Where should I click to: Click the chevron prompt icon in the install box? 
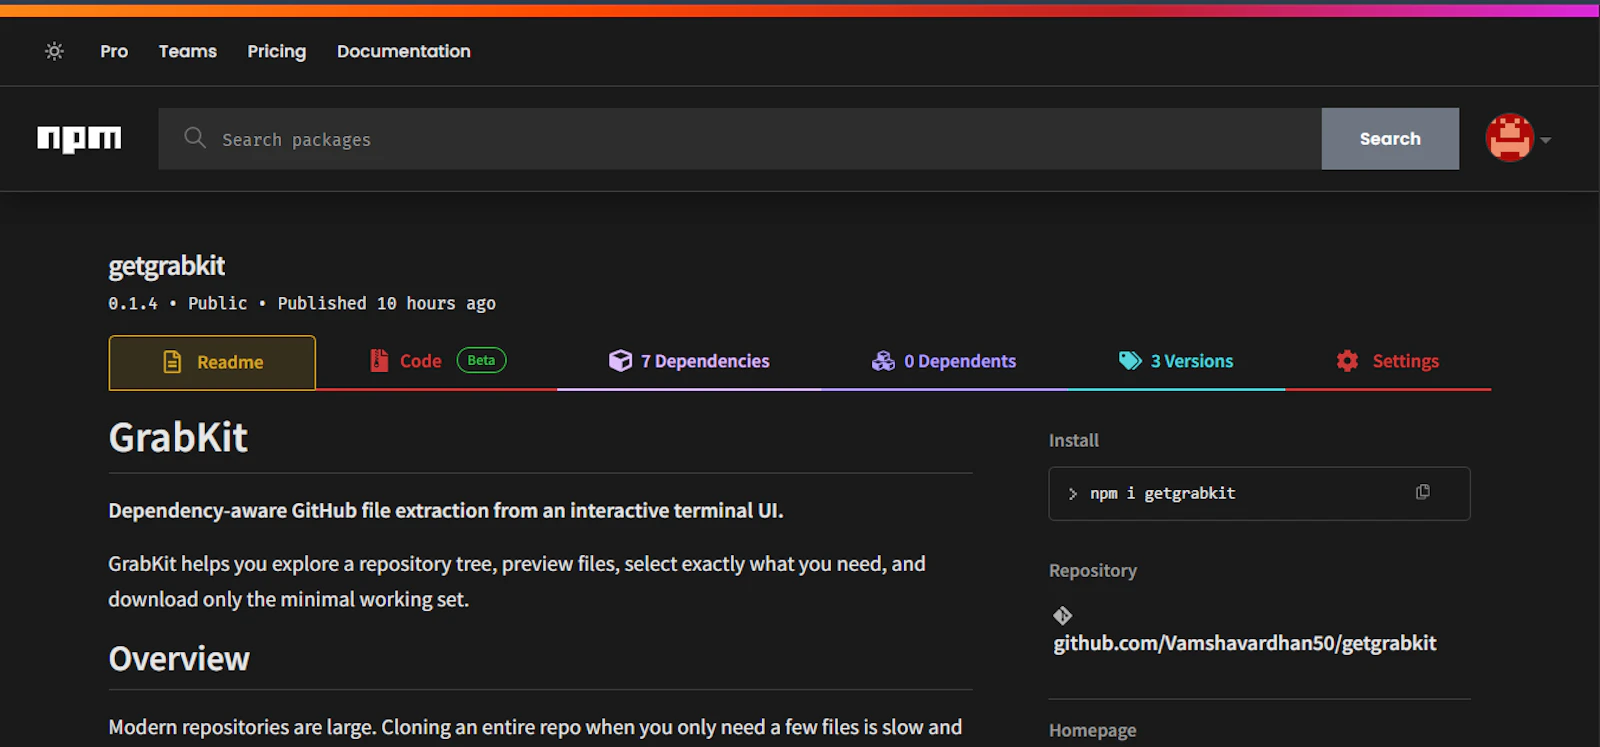coord(1072,494)
